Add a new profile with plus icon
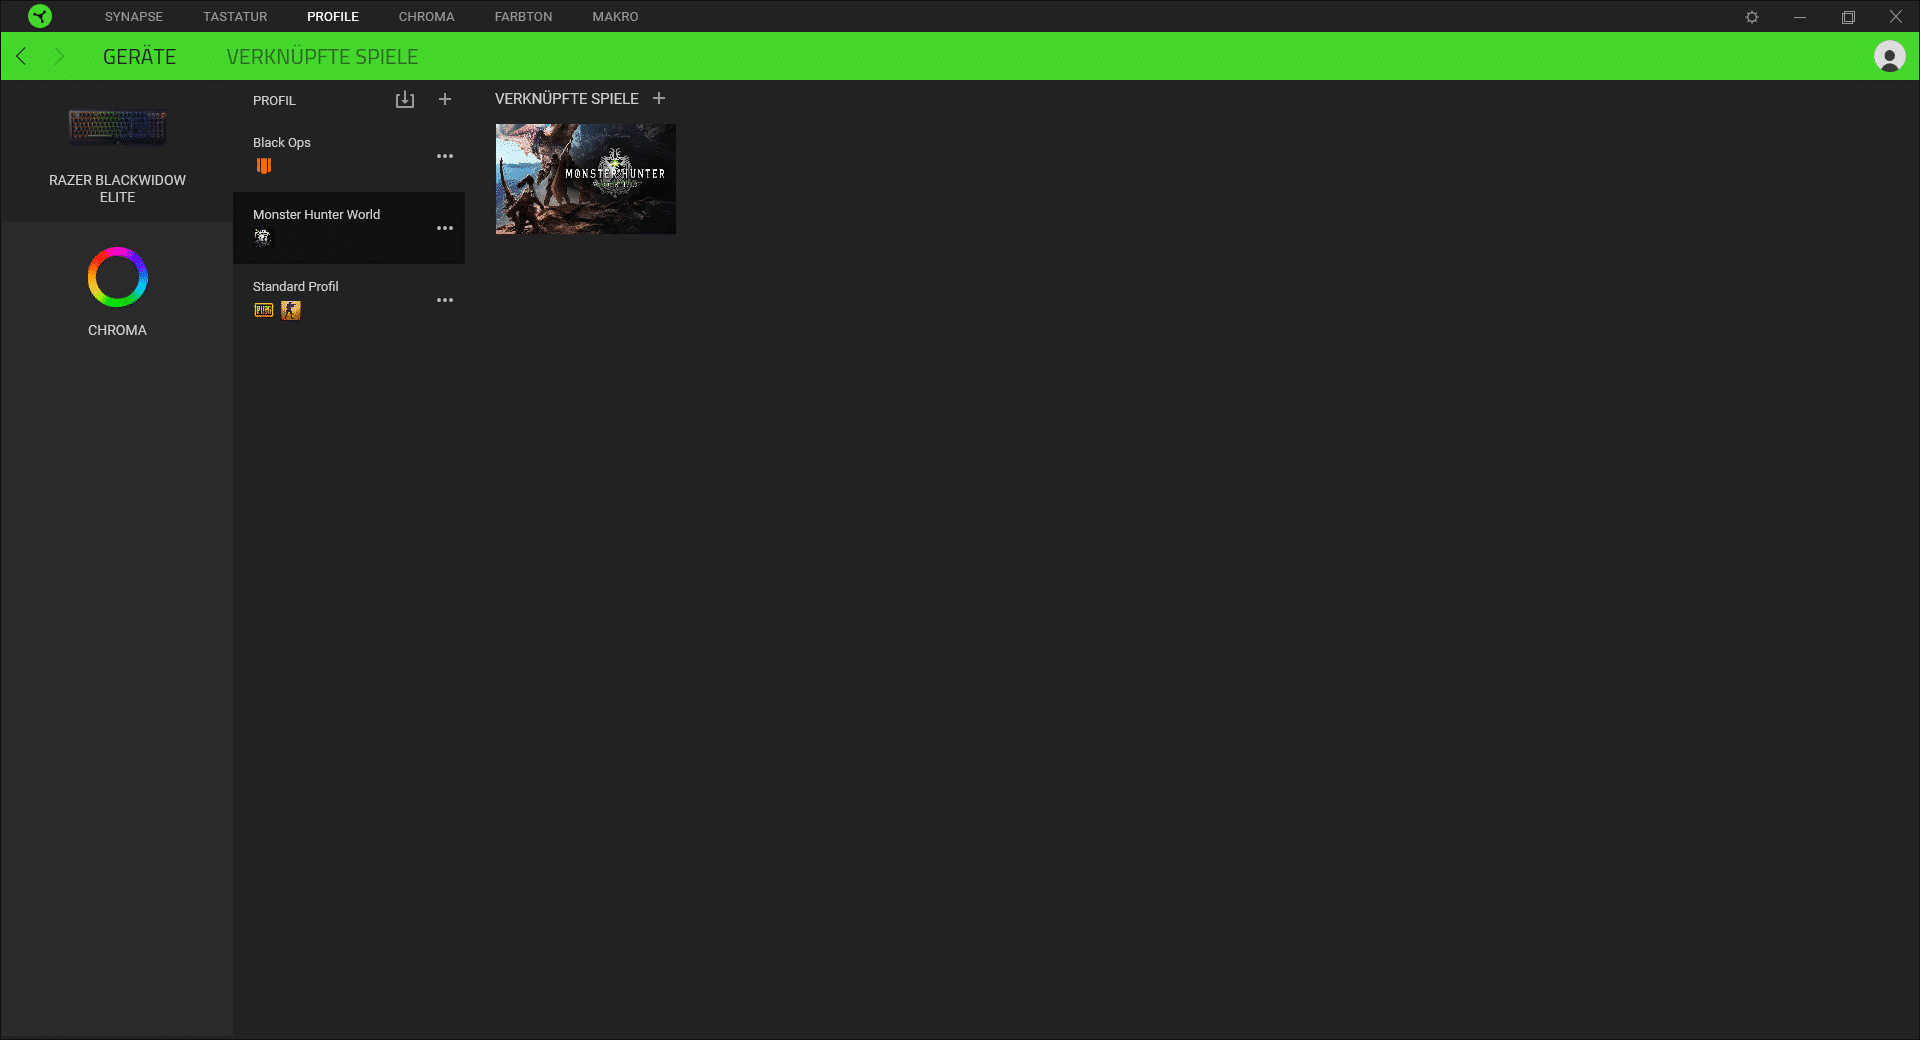1920x1040 pixels. (445, 99)
